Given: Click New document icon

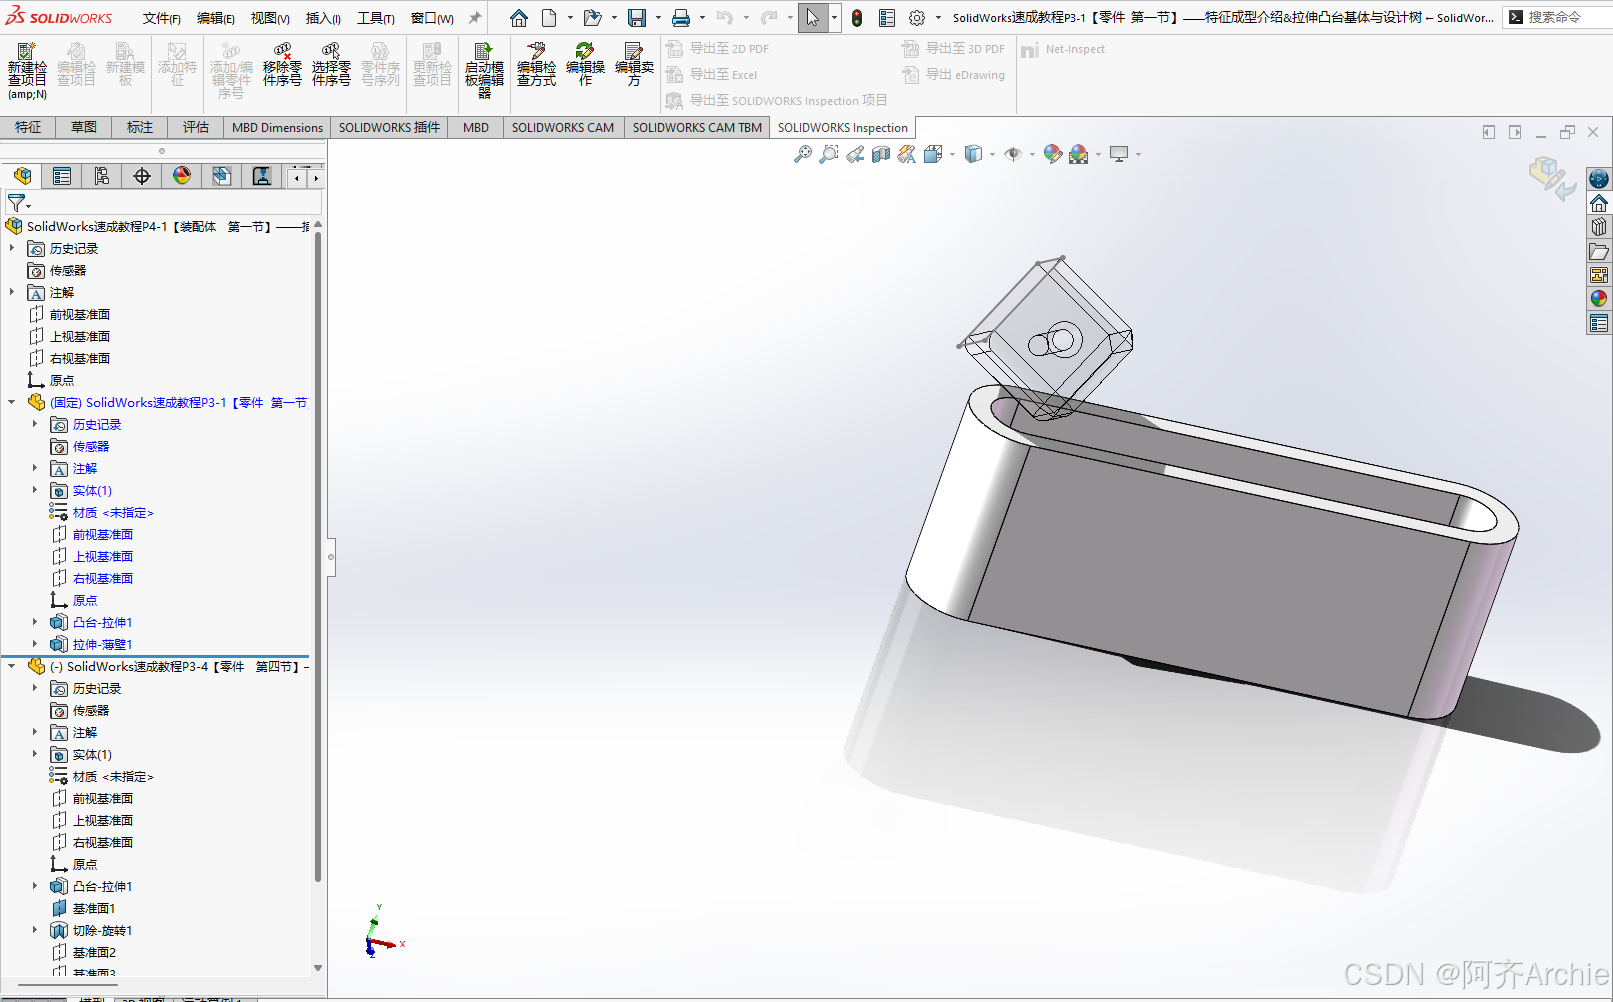Looking at the screenshot, I should click(549, 18).
